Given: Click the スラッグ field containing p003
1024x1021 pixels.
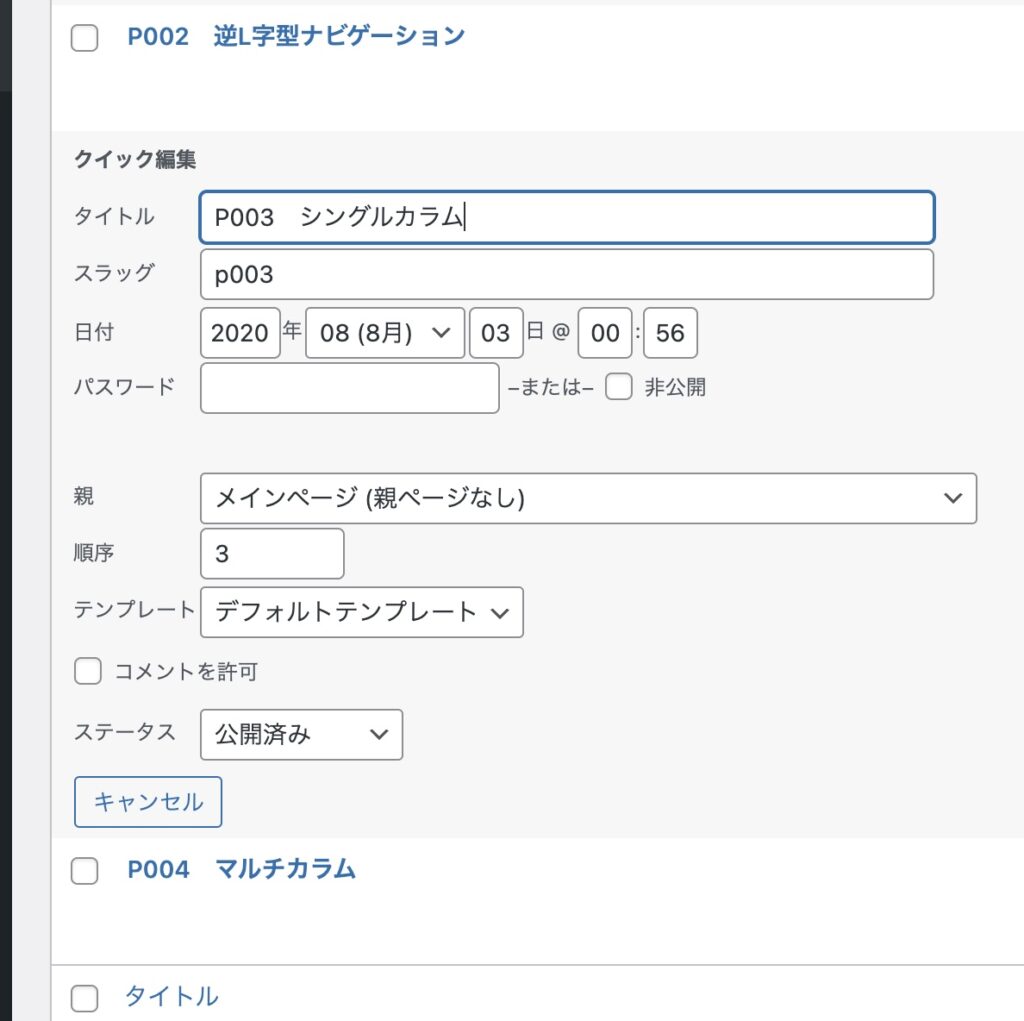Looking at the screenshot, I should [567, 275].
